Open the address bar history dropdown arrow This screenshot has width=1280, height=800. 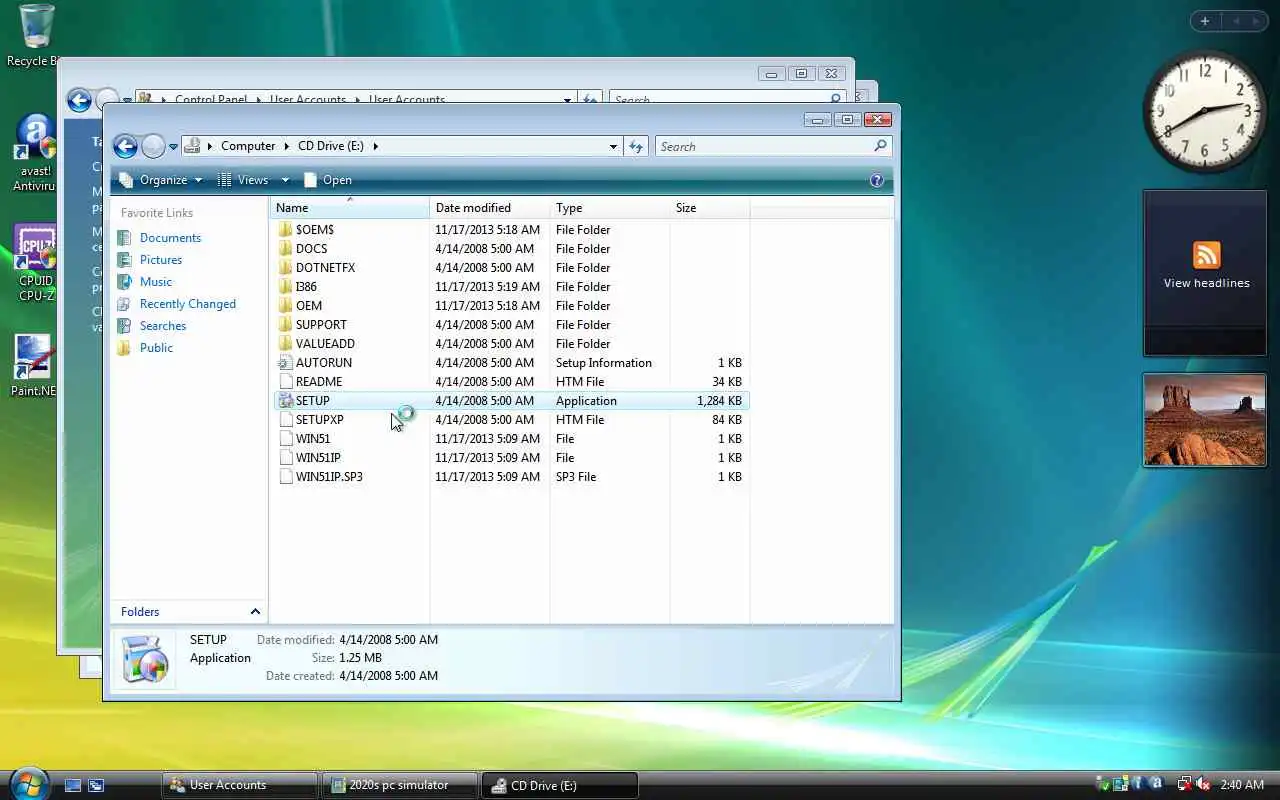(613, 146)
